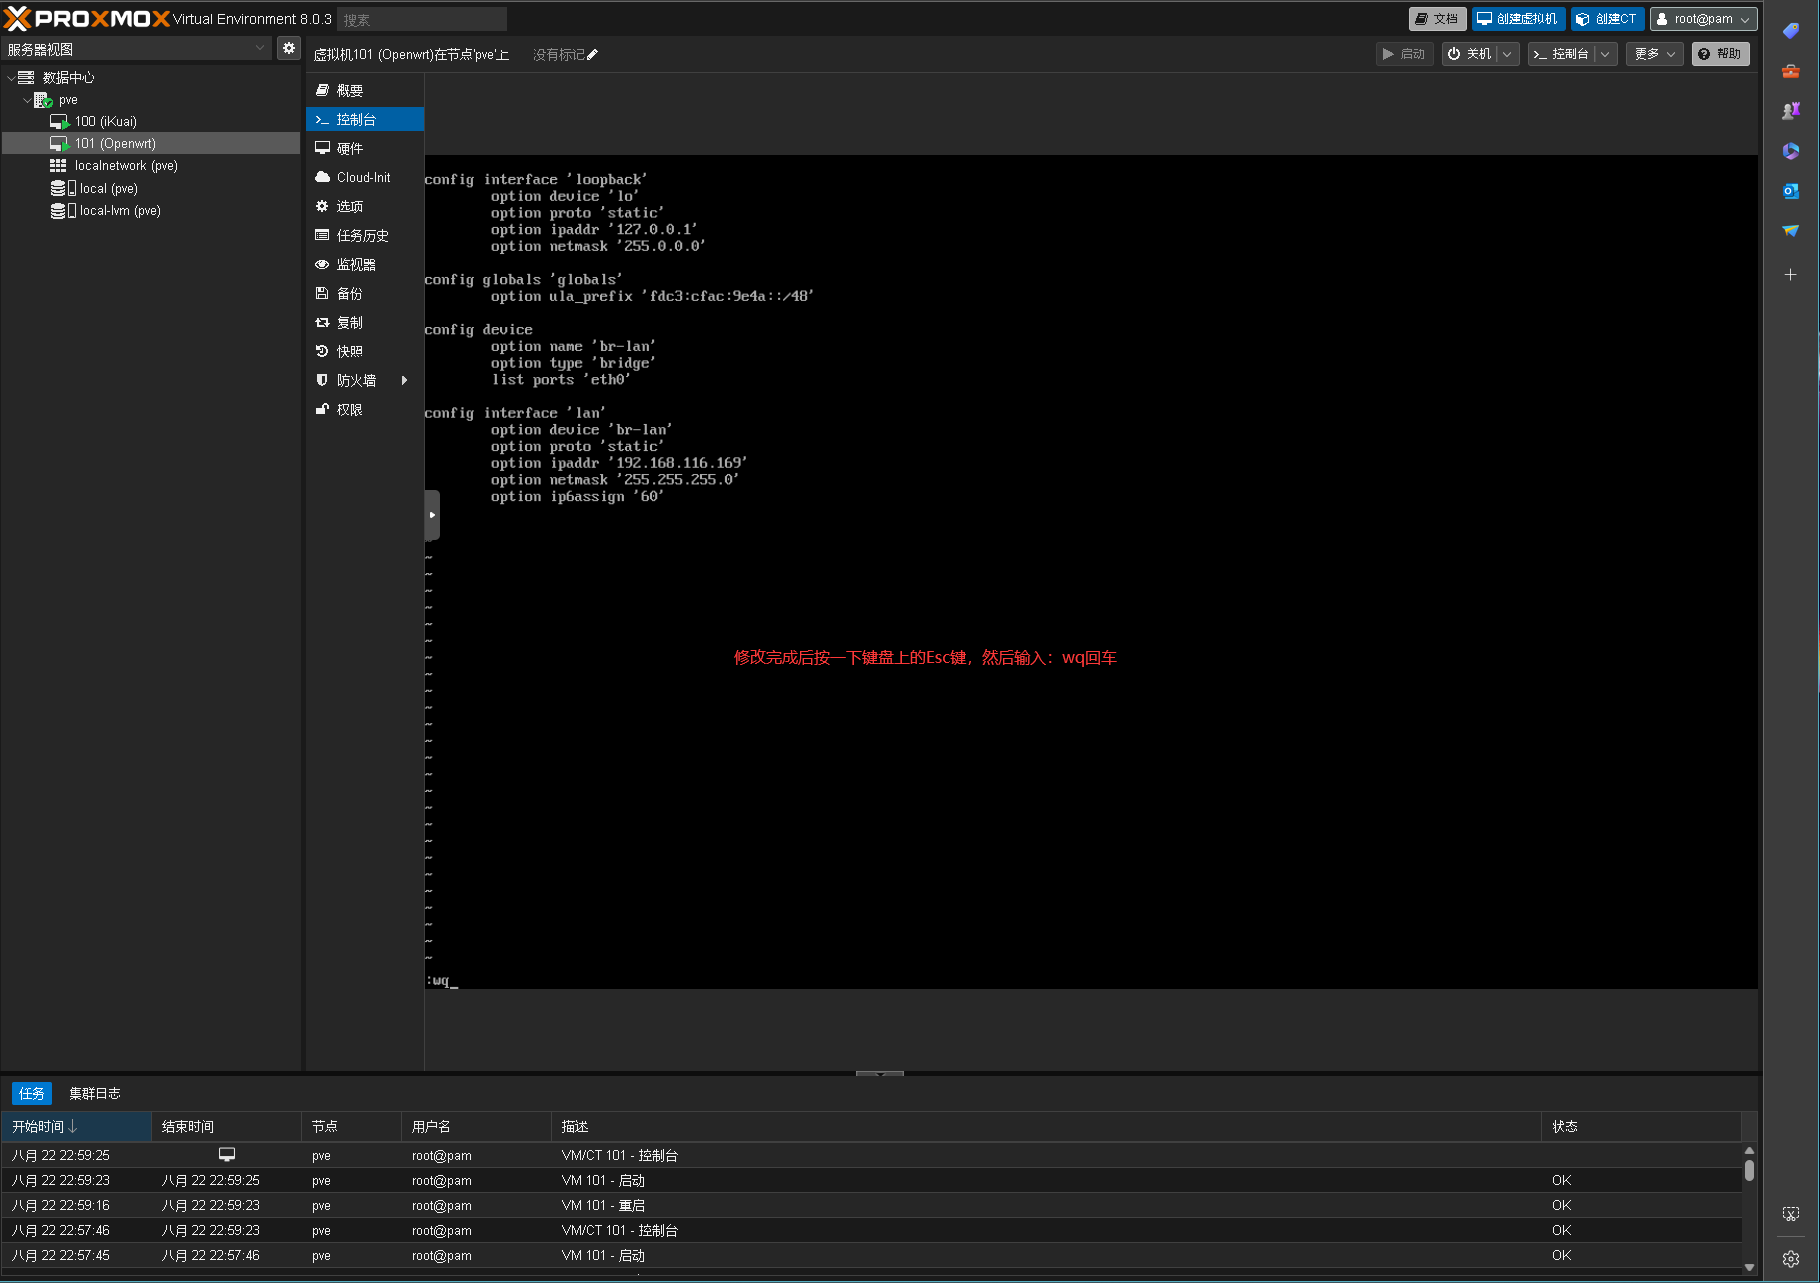Click in the top 搜索 search field
Screen dimensions: 1820x1283
click(422, 19)
